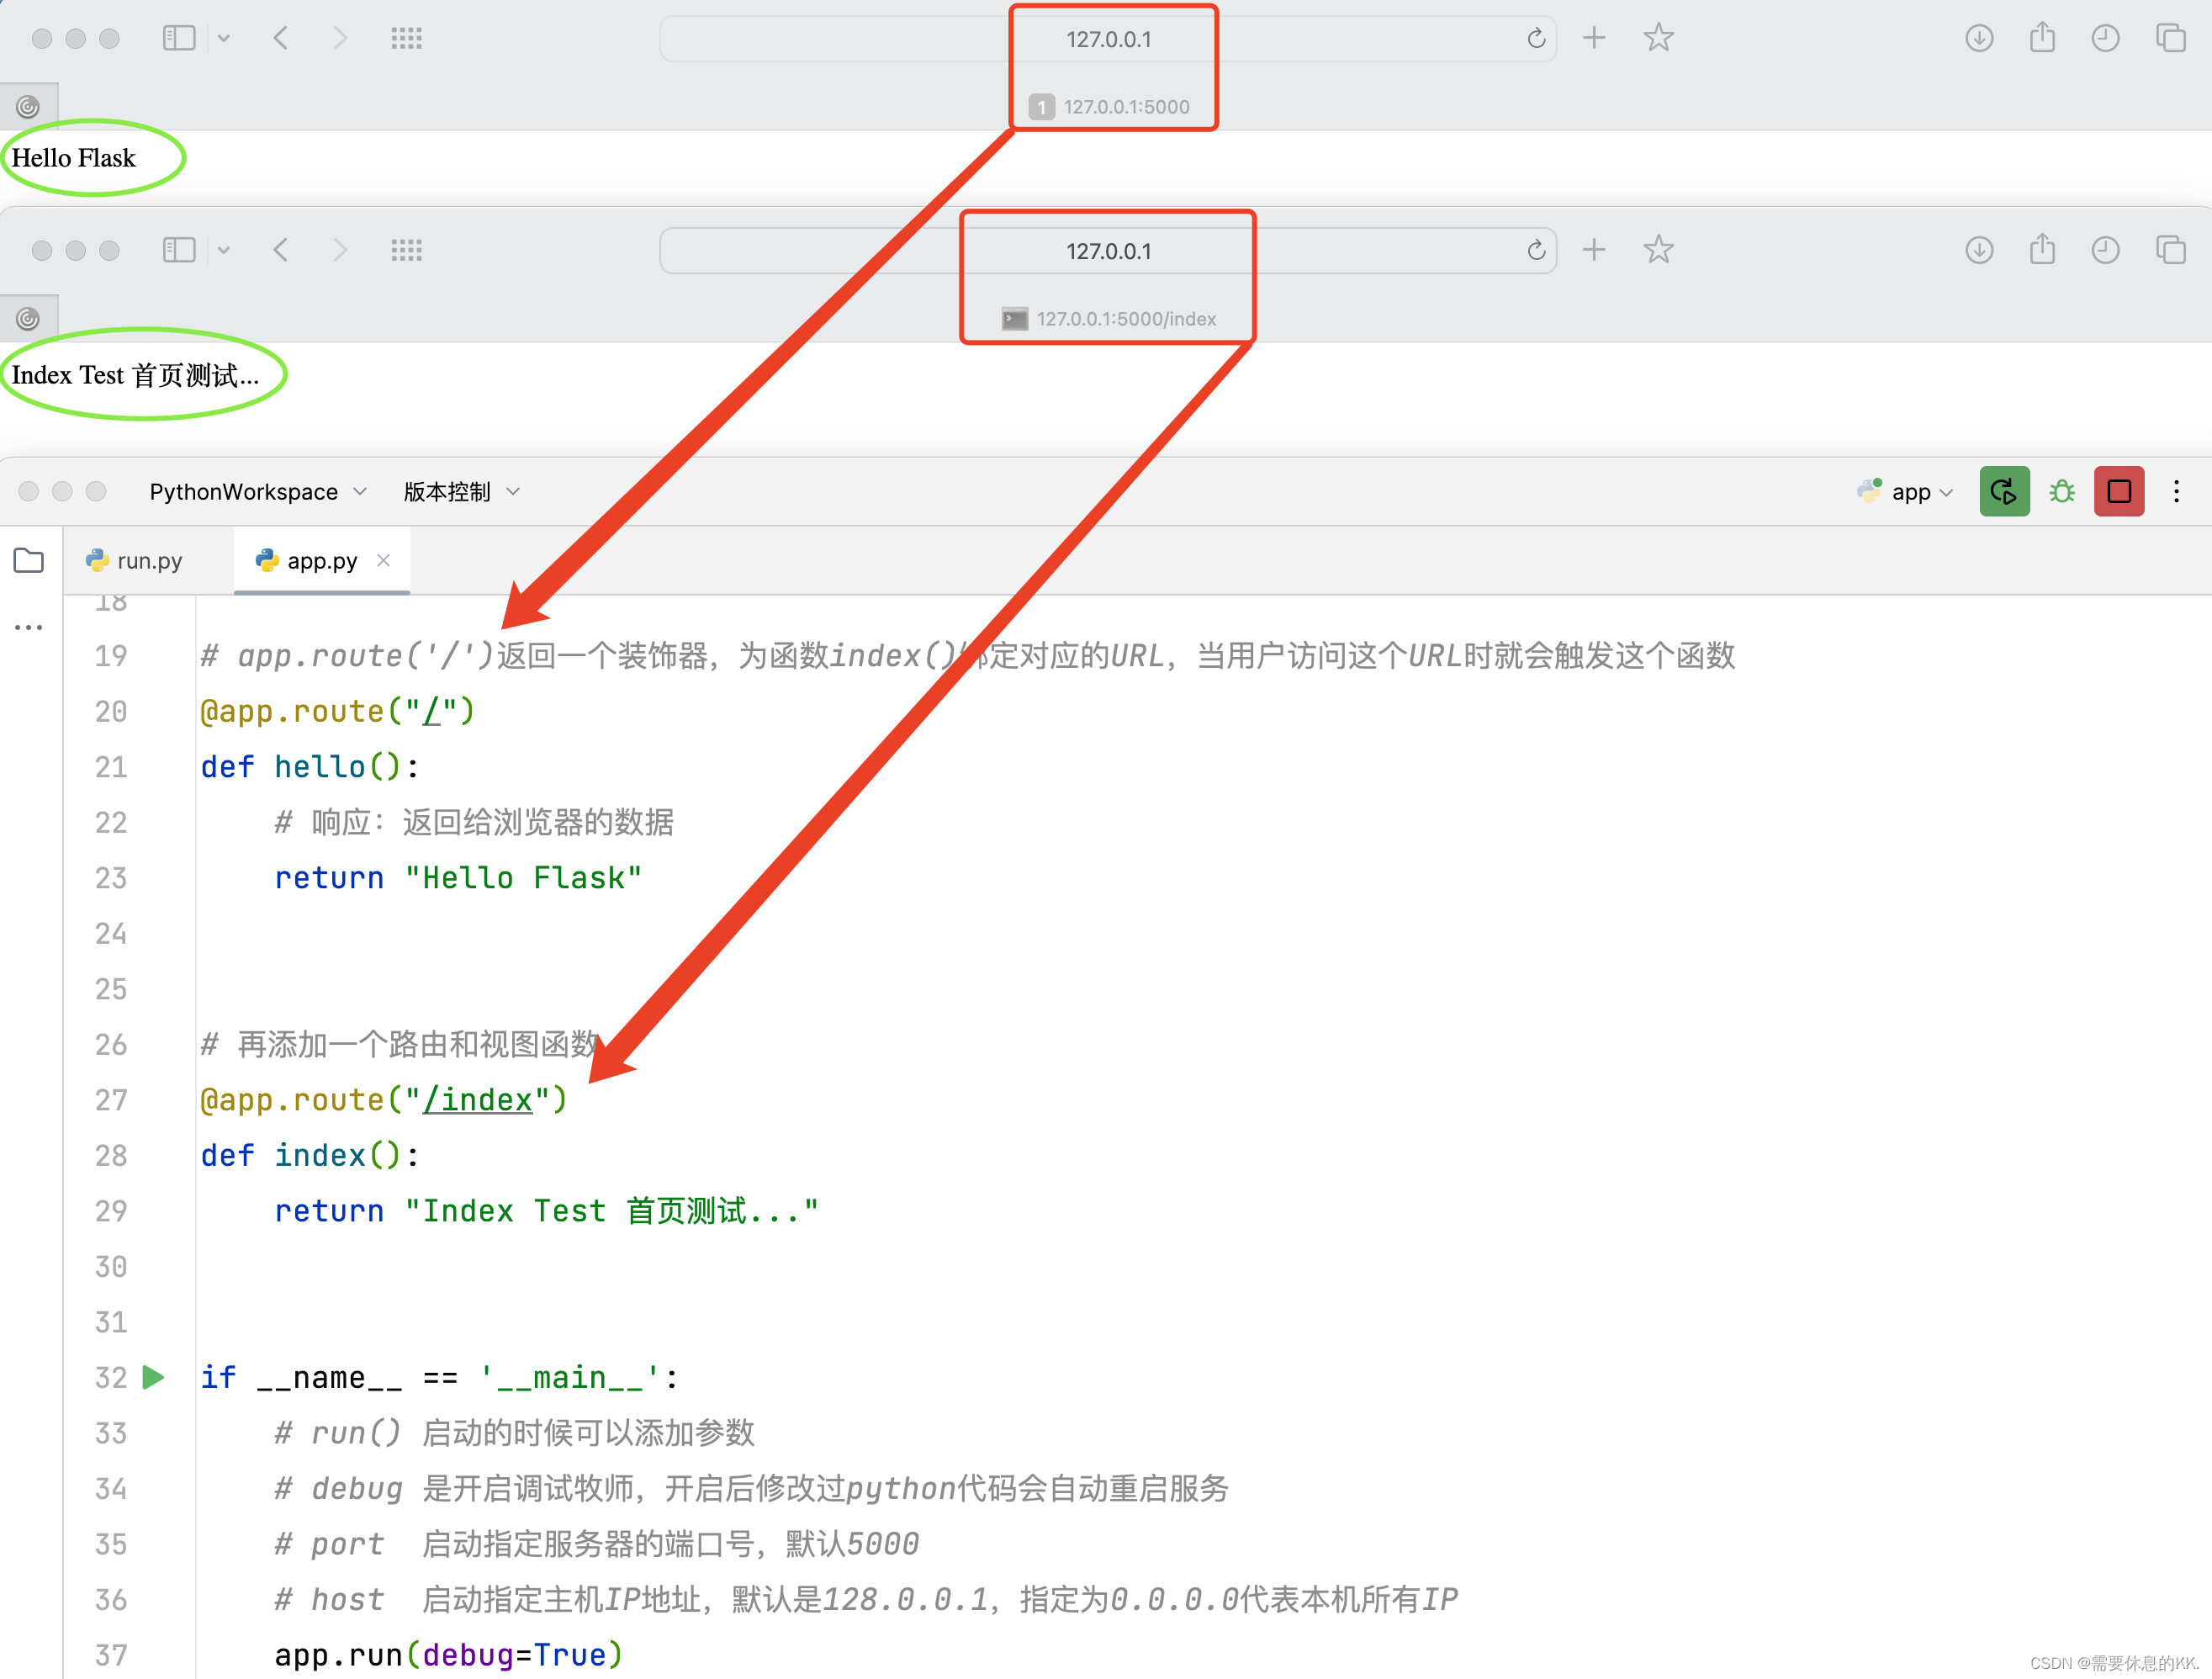Screen dimensions: 2212x1679
Task: Rerun app with green rerun button
Action: point(2004,491)
